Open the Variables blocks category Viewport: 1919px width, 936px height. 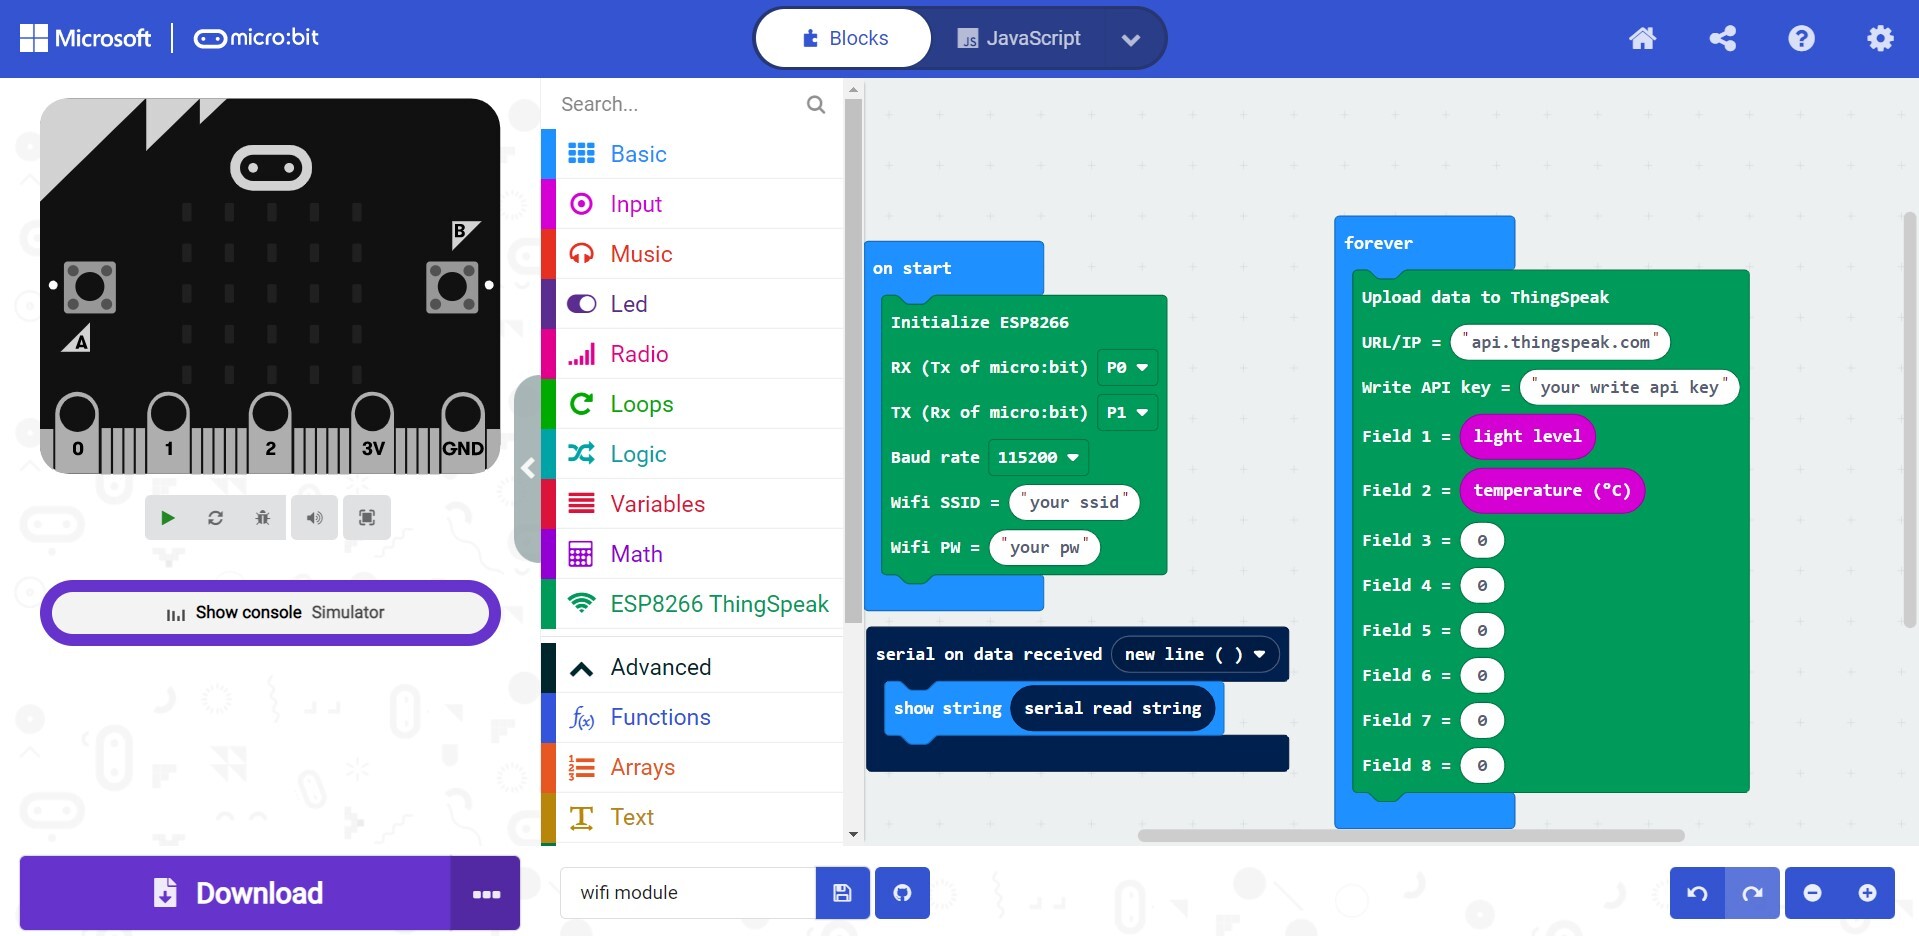click(692, 504)
